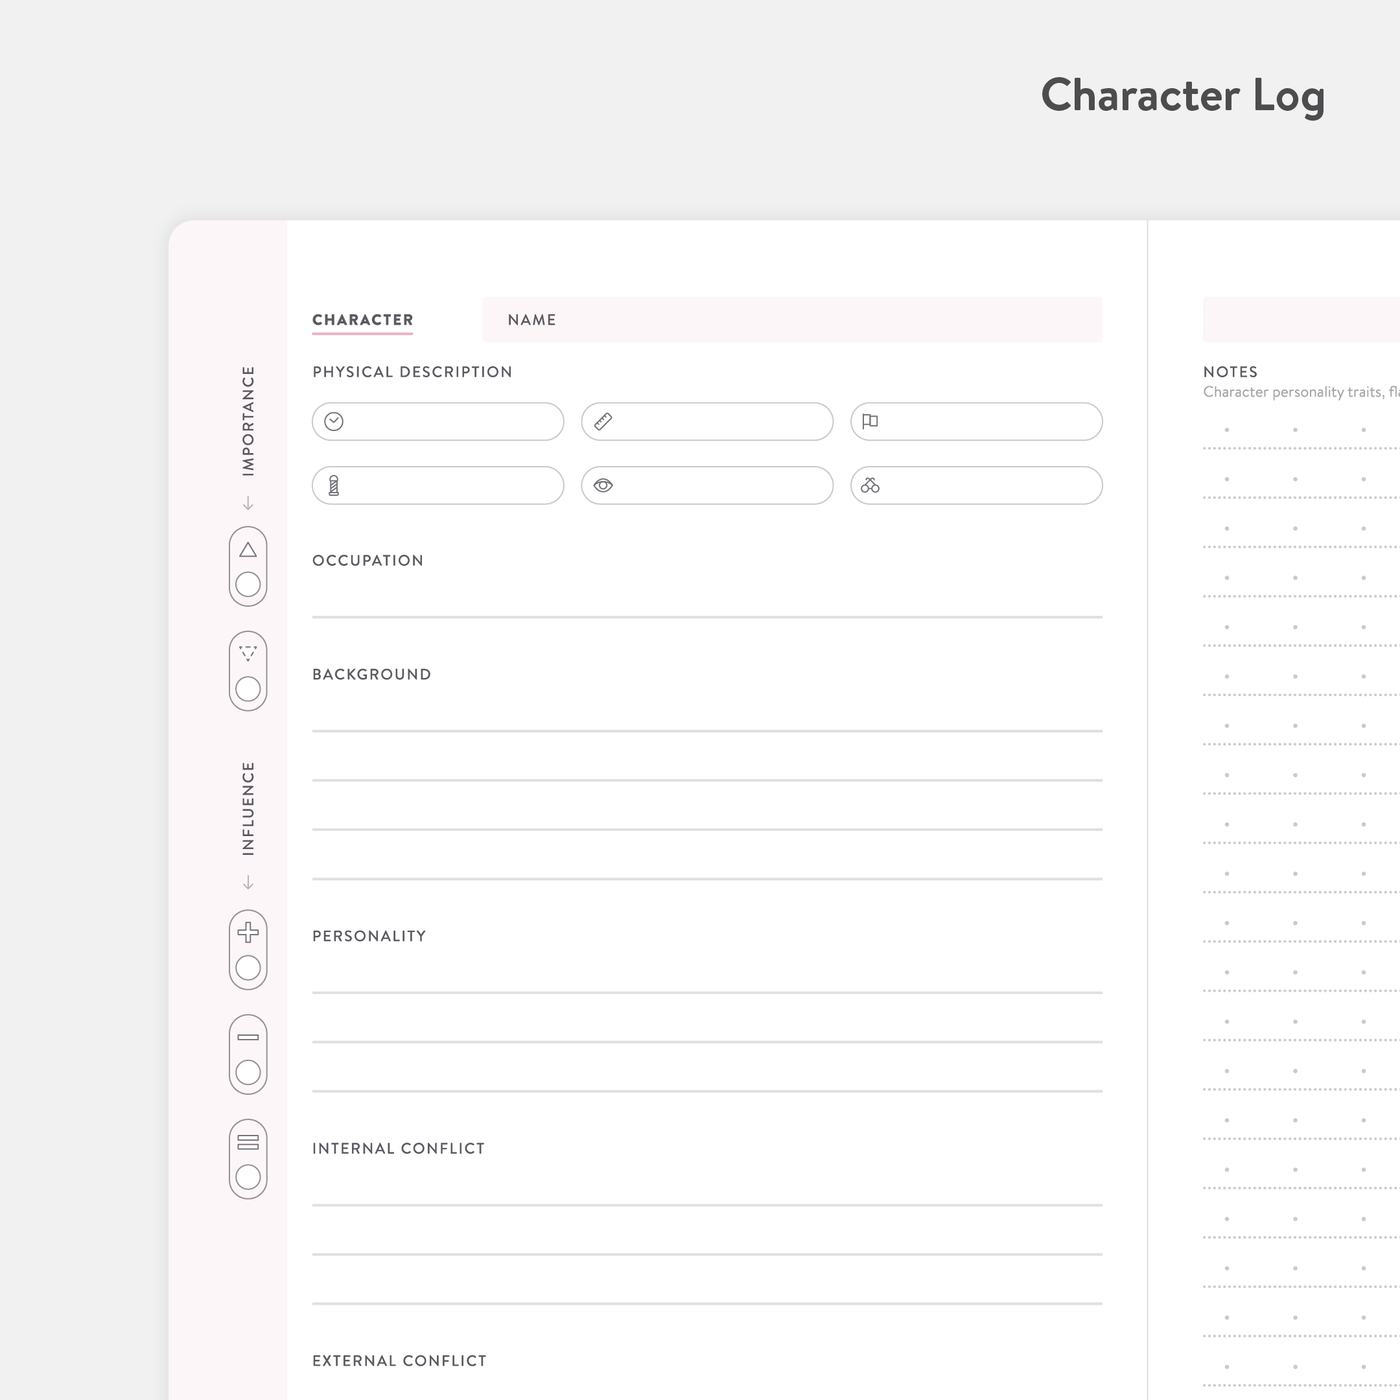This screenshot has height=1400, width=1400.
Task: Click the Character Log title
Action: click(x=1182, y=96)
